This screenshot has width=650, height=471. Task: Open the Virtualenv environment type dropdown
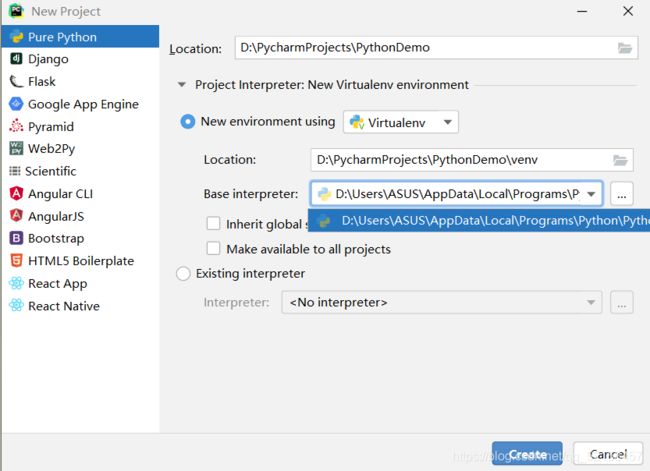(401, 122)
